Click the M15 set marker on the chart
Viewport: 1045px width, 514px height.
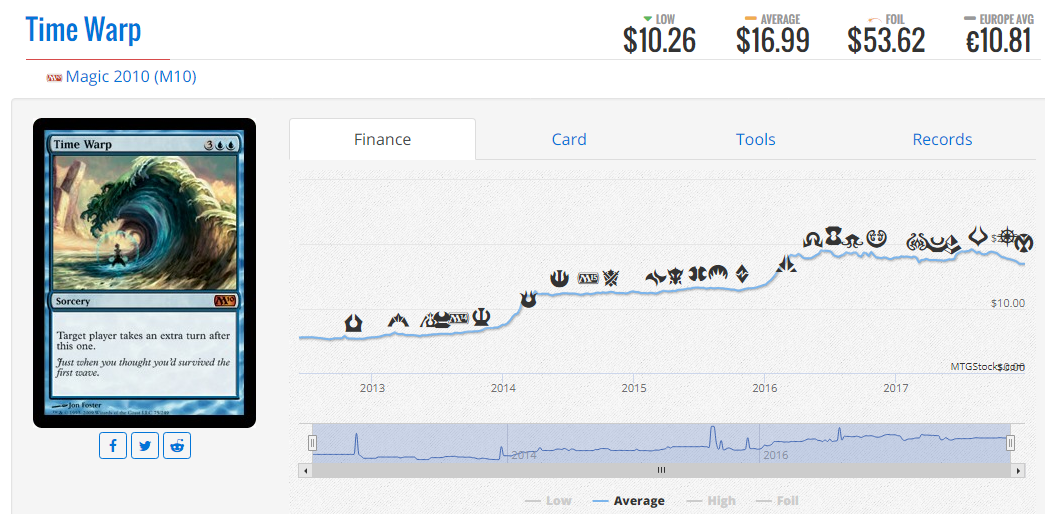pyautogui.click(x=587, y=278)
